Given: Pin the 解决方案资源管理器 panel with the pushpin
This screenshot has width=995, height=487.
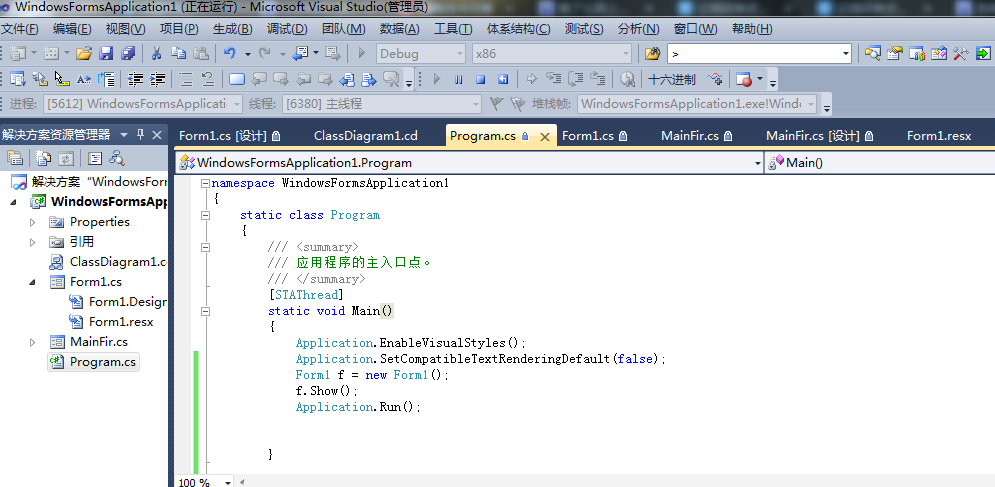Looking at the screenshot, I should (x=140, y=135).
